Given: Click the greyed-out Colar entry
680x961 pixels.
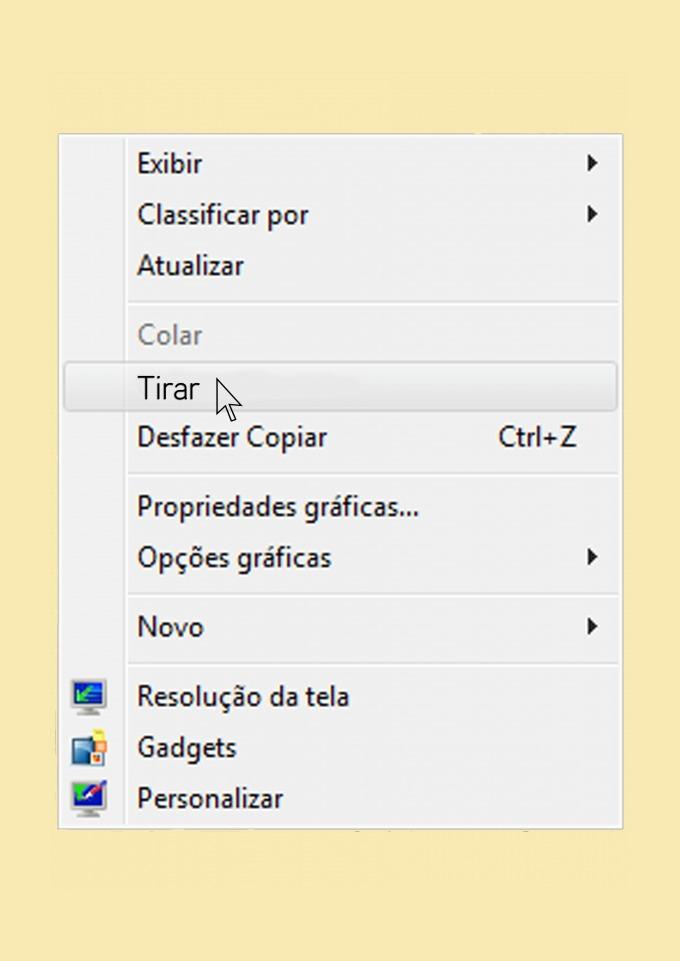Looking at the screenshot, I should click(x=170, y=335).
